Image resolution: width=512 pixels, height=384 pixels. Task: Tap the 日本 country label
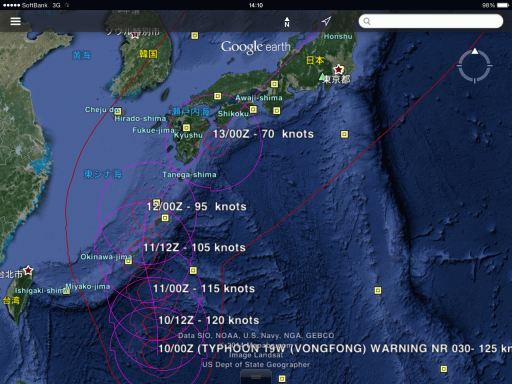coord(315,60)
